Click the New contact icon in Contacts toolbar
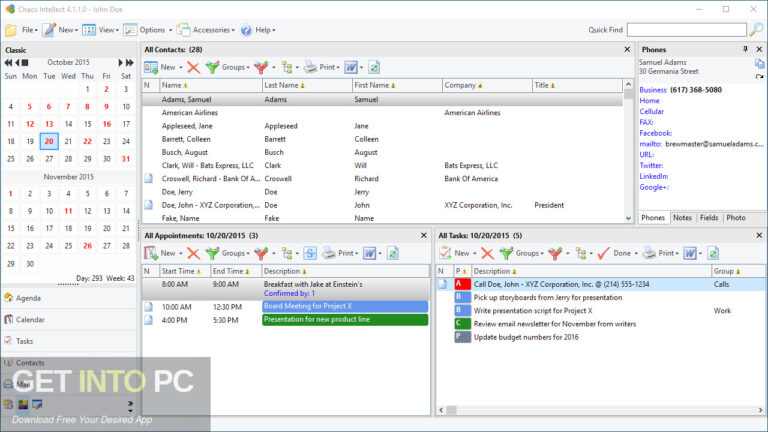The height and width of the screenshot is (432, 768). point(151,67)
